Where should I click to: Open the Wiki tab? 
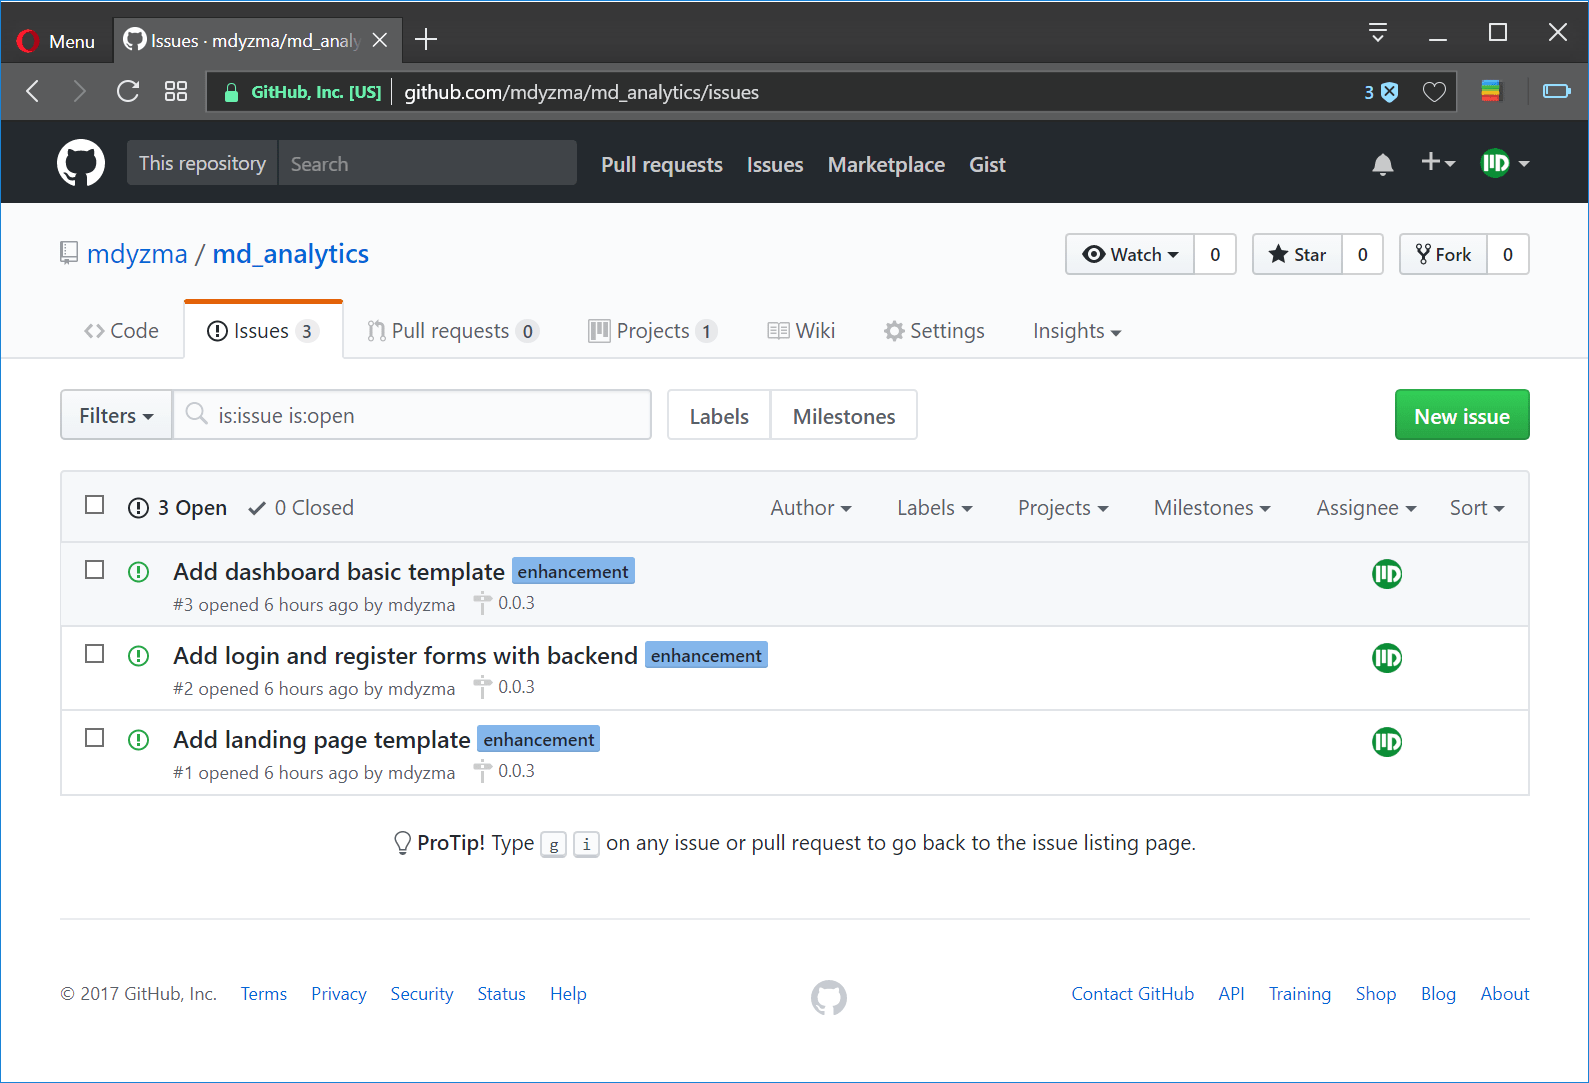tap(801, 331)
